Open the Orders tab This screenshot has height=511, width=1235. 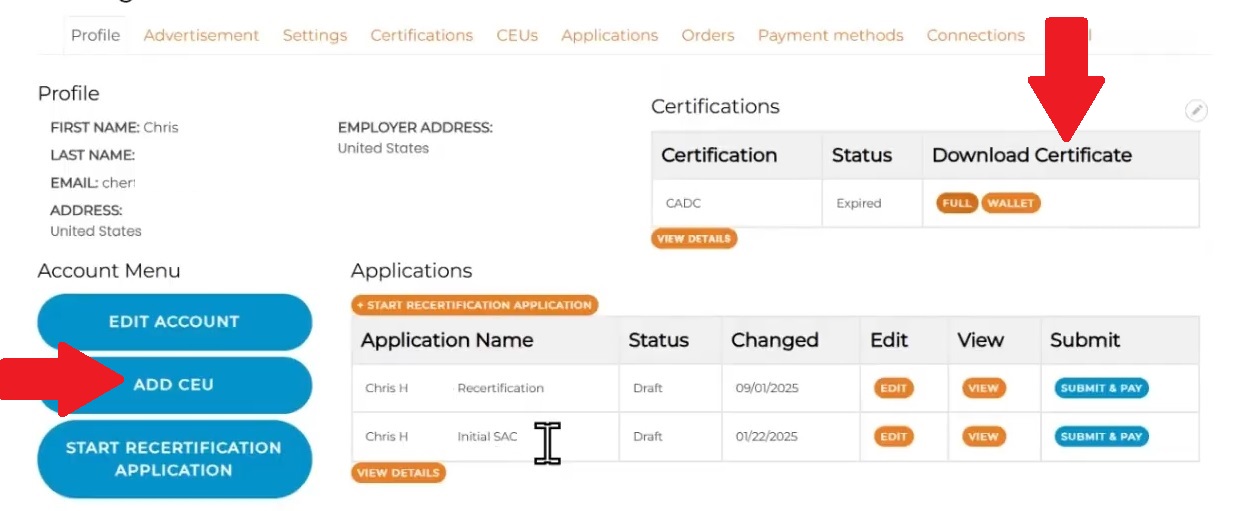tap(708, 35)
